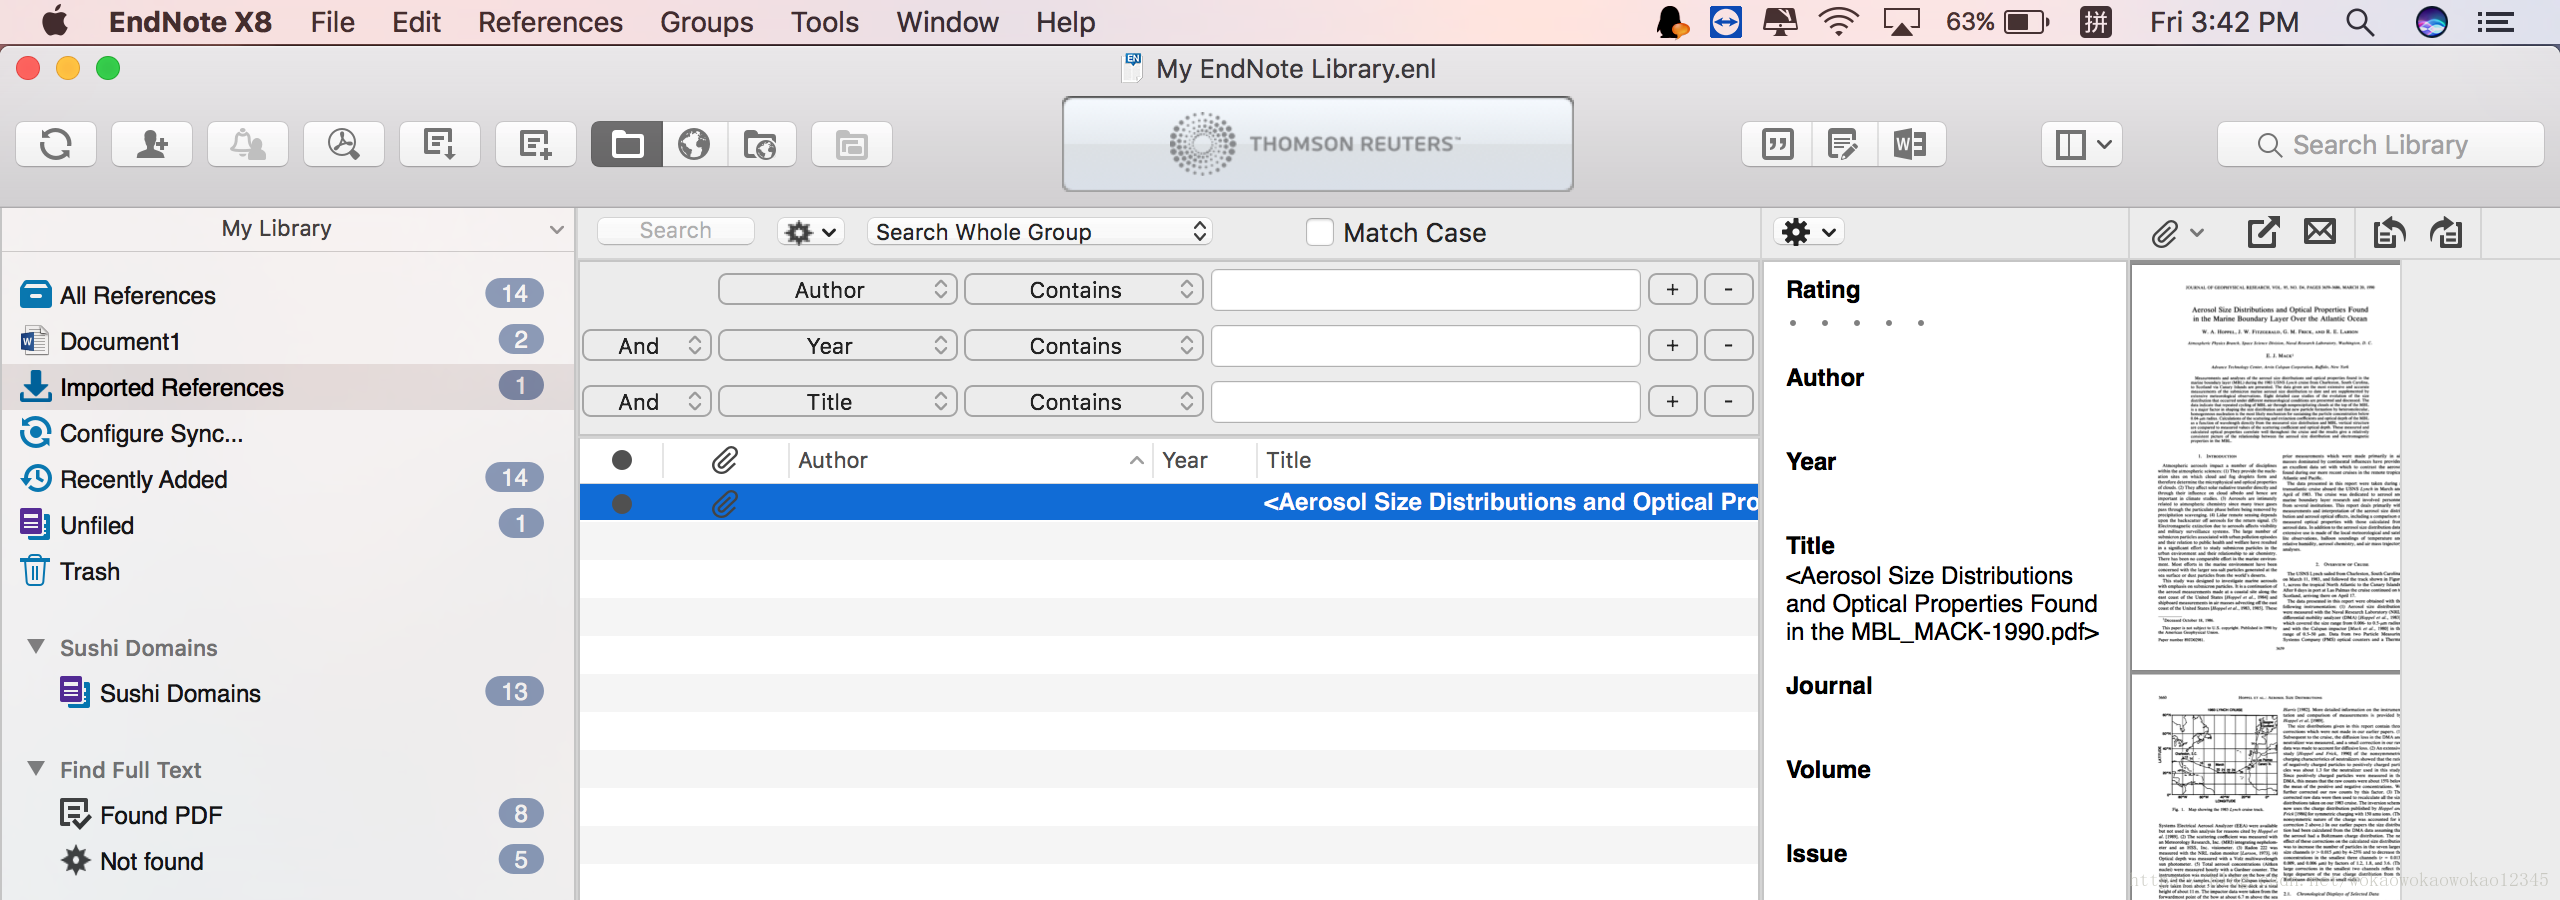Open the Search Whole Group dropdown
The height and width of the screenshot is (900, 2560).
(x=1040, y=232)
